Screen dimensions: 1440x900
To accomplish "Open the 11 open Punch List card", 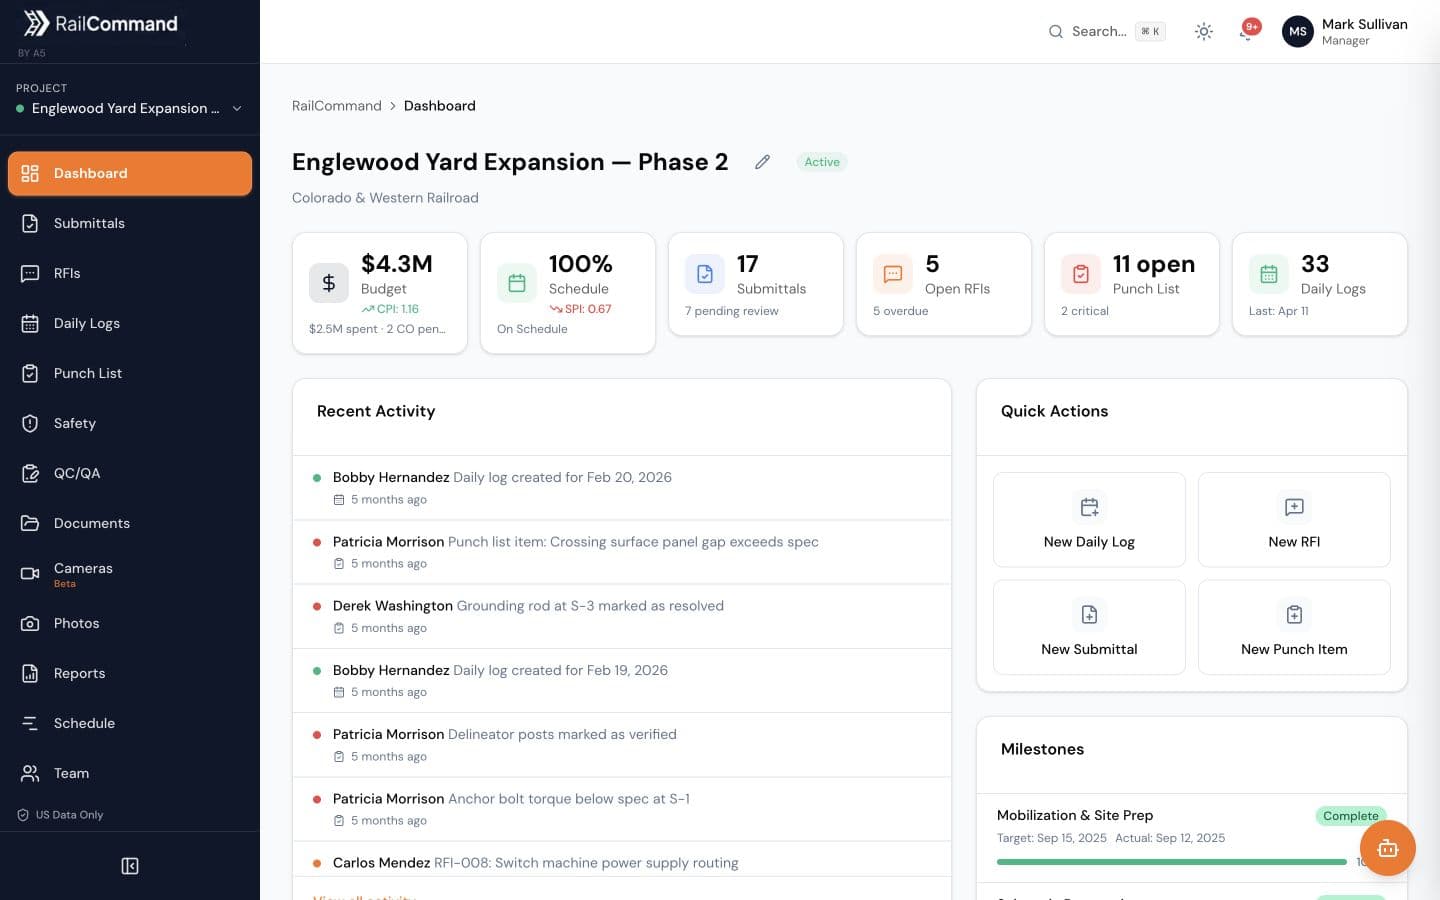I will tap(1132, 284).
